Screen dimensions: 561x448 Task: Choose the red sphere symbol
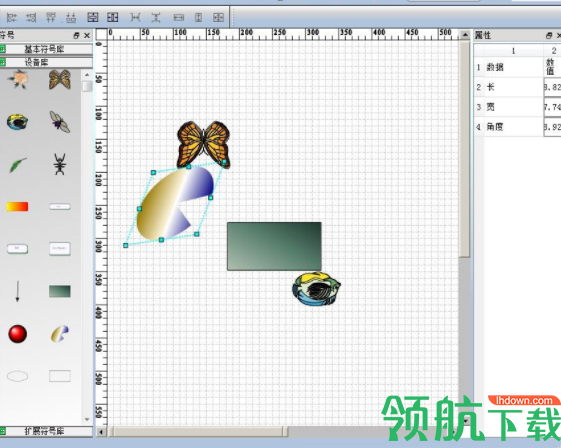pyautogui.click(x=18, y=334)
